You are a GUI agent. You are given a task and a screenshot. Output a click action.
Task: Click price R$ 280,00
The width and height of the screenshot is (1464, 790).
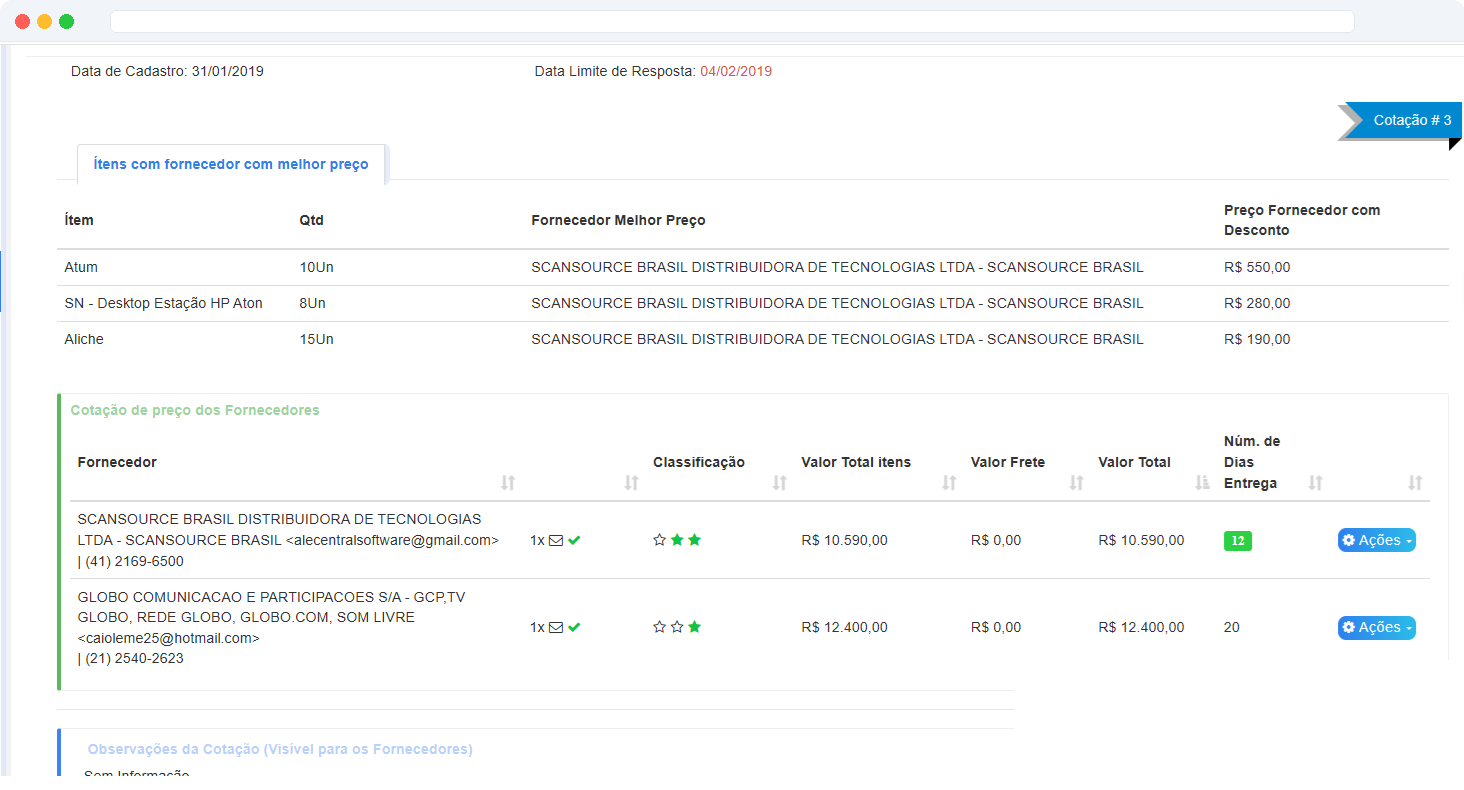(1257, 303)
